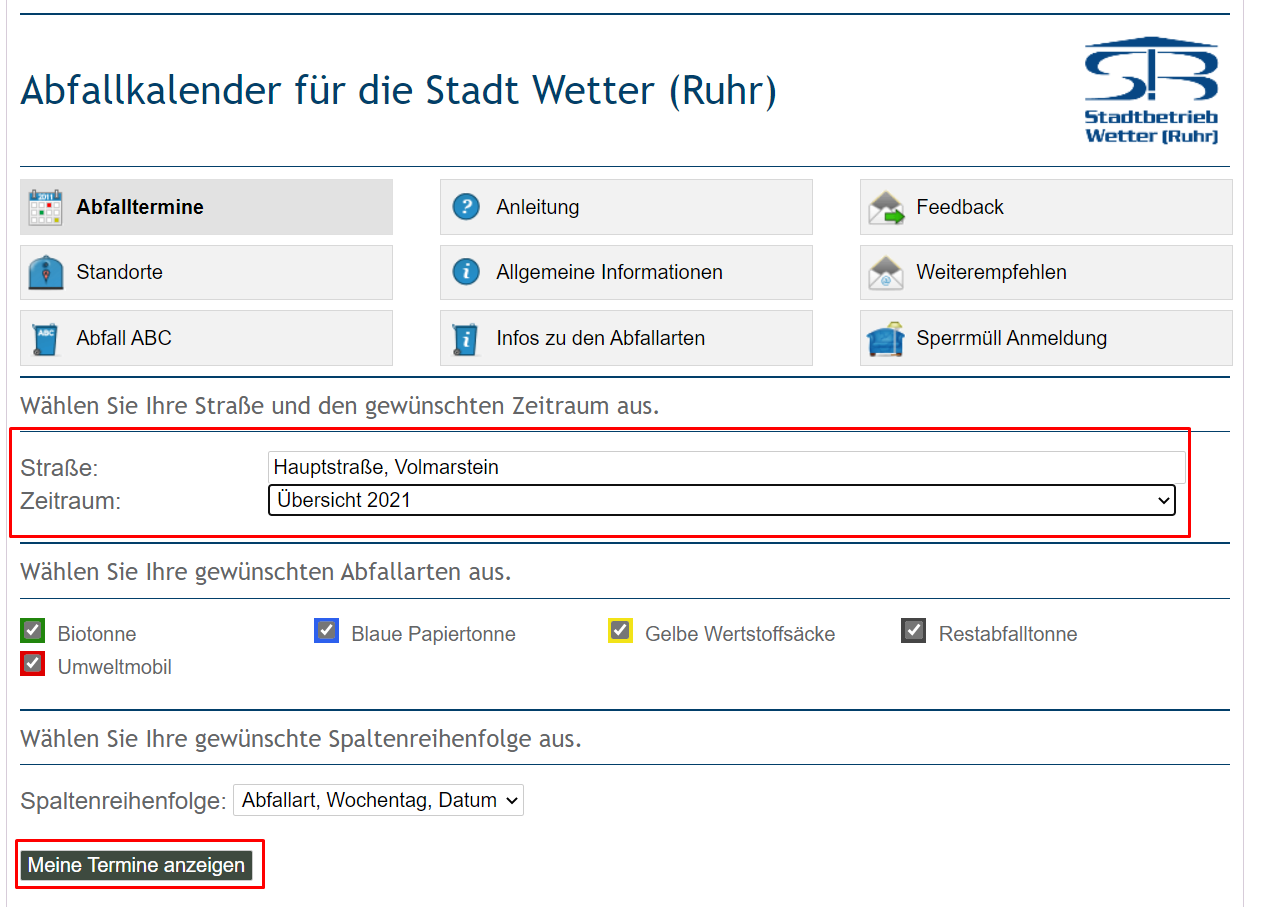Toggle the Umweltmobil checkbox
The image size is (1263, 907).
[33, 664]
